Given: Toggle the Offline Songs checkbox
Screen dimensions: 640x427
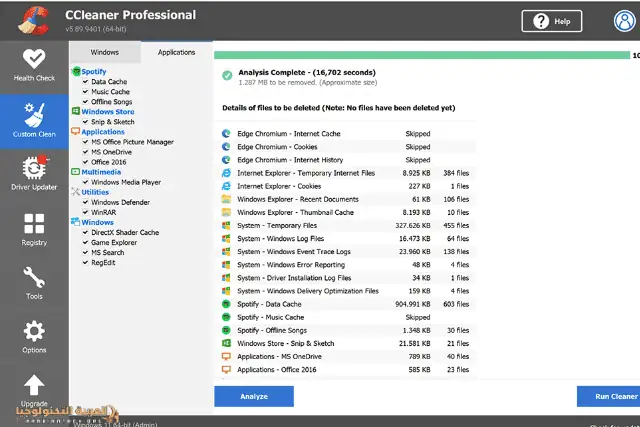Looking at the screenshot, I should [x=85, y=102].
